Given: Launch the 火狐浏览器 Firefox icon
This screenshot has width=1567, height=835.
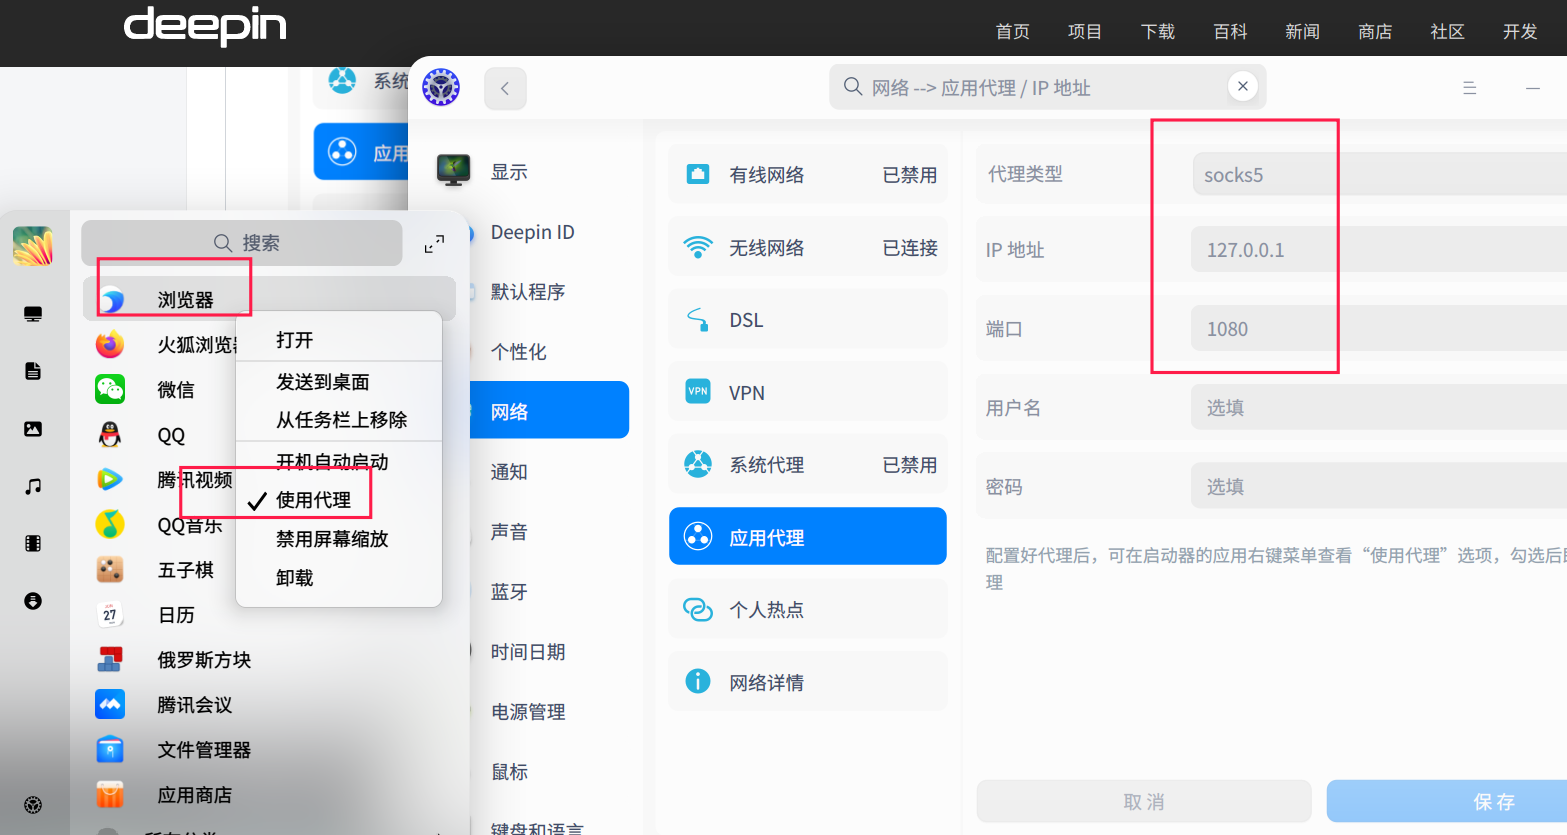Looking at the screenshot, I should click(110, 344).
